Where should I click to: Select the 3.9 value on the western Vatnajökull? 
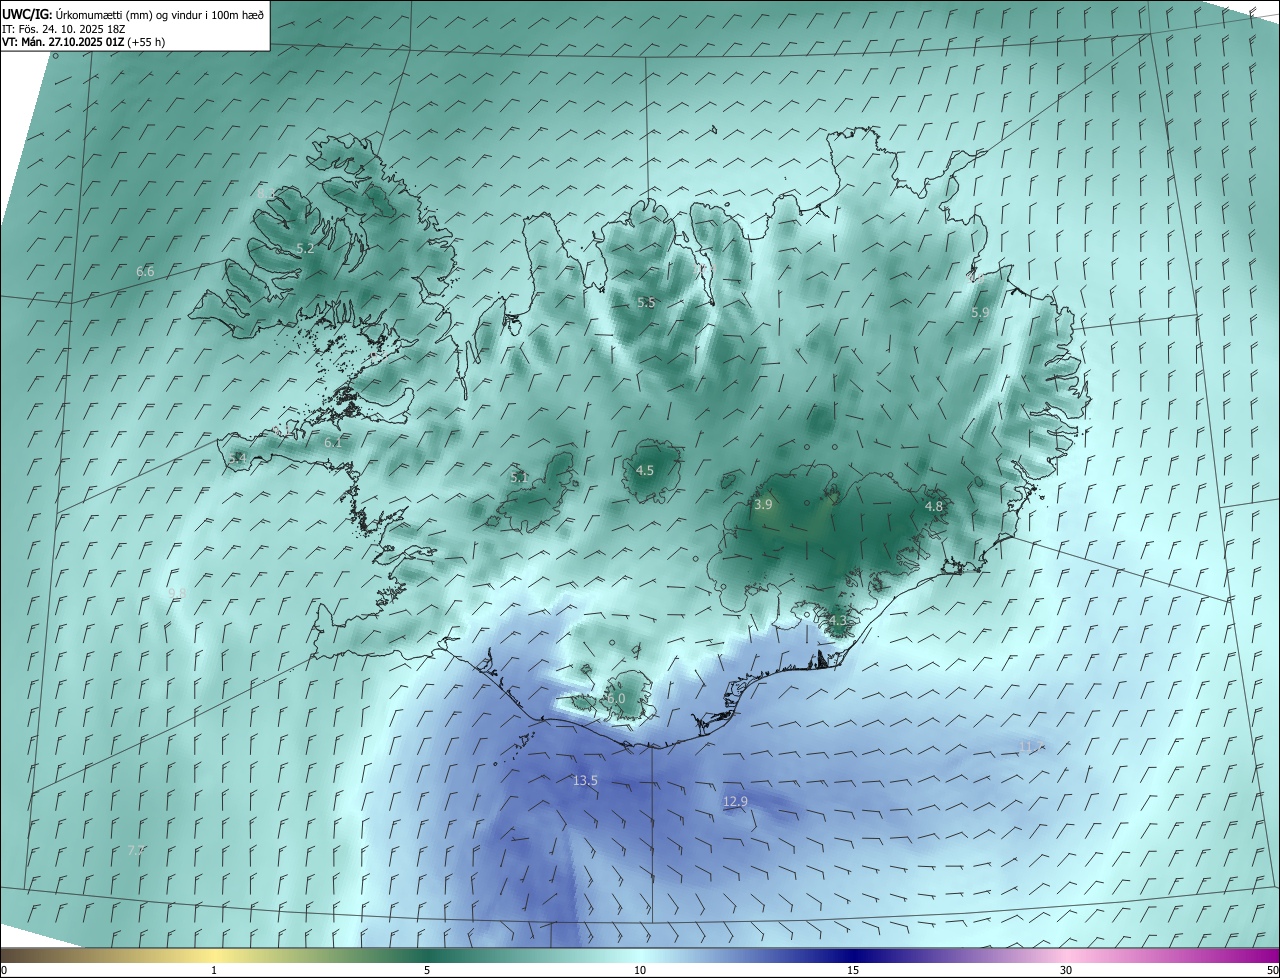click(763, 505)
